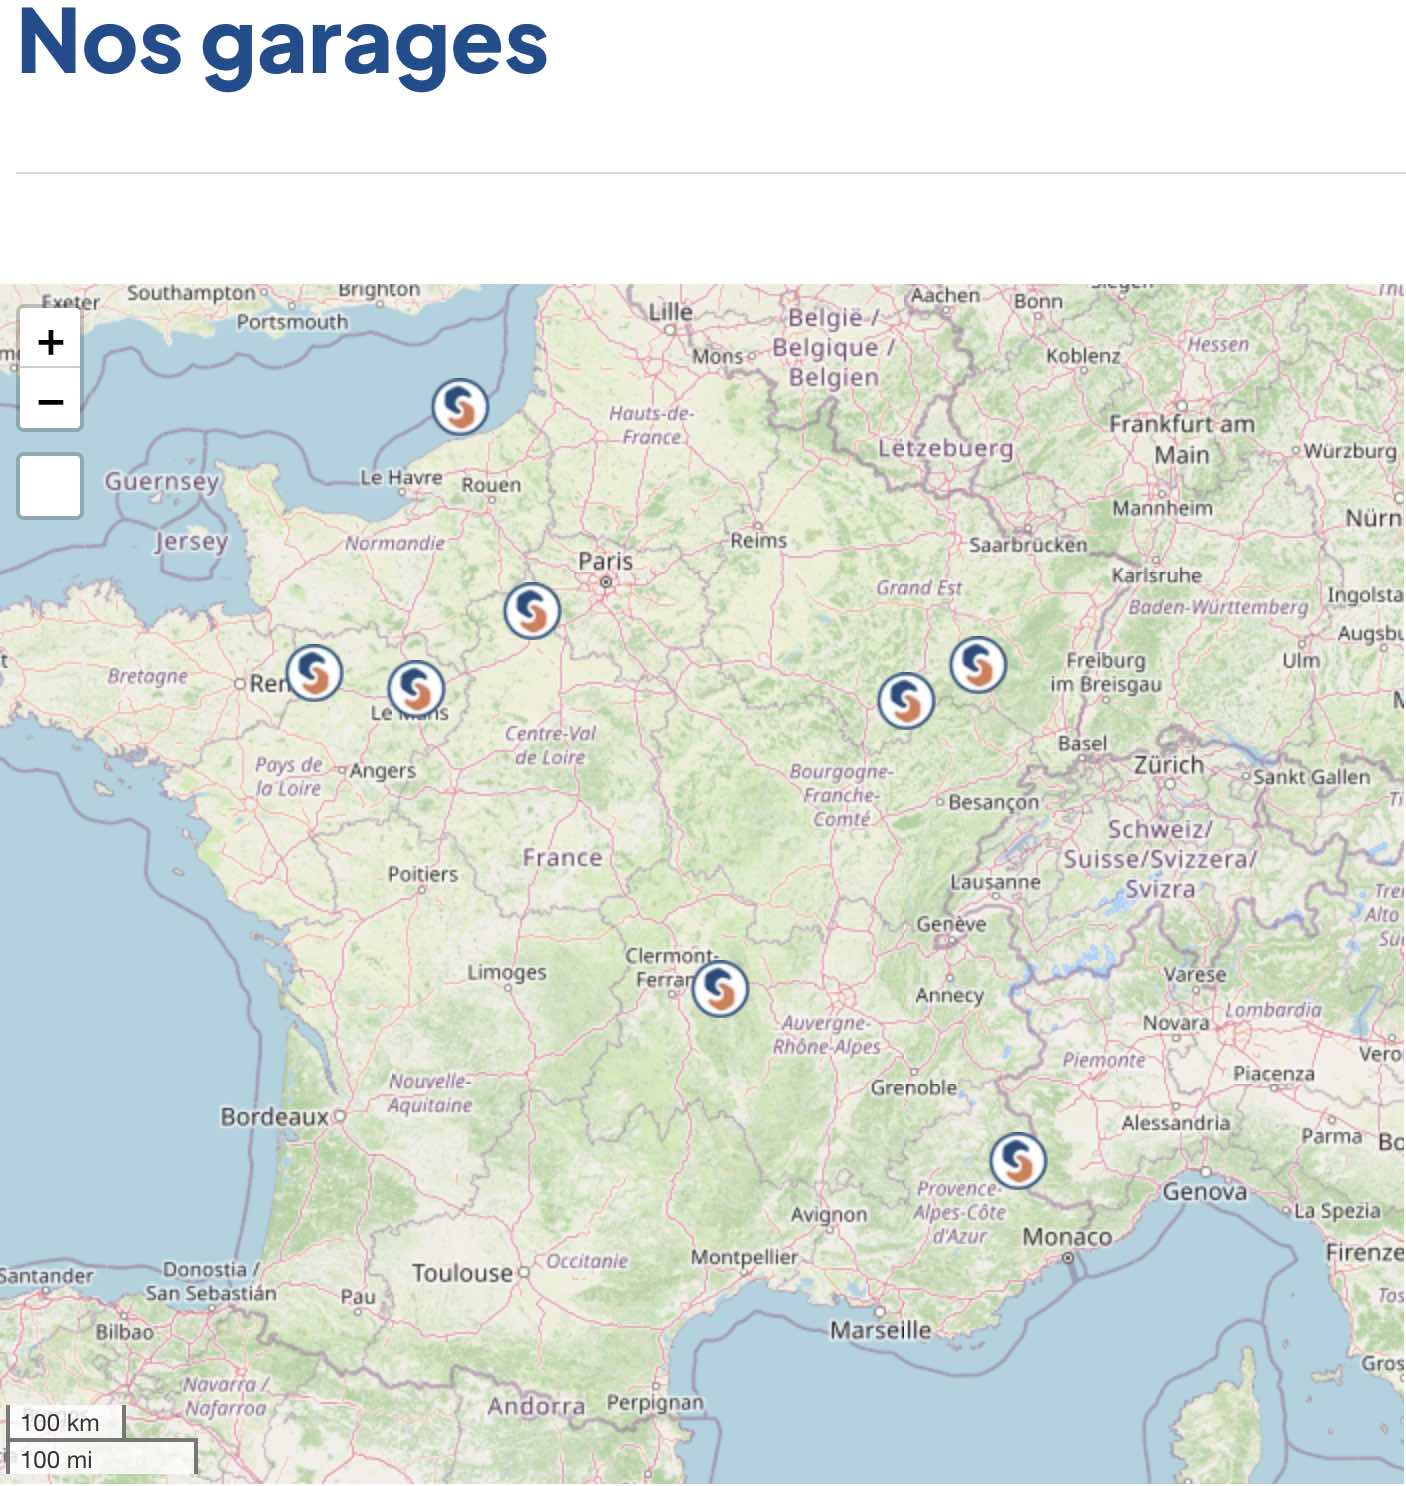Click Toulouse city label on map
Viewport: 1406px width, 1486px height.
pyautogui.click(x=462, y=1272)
